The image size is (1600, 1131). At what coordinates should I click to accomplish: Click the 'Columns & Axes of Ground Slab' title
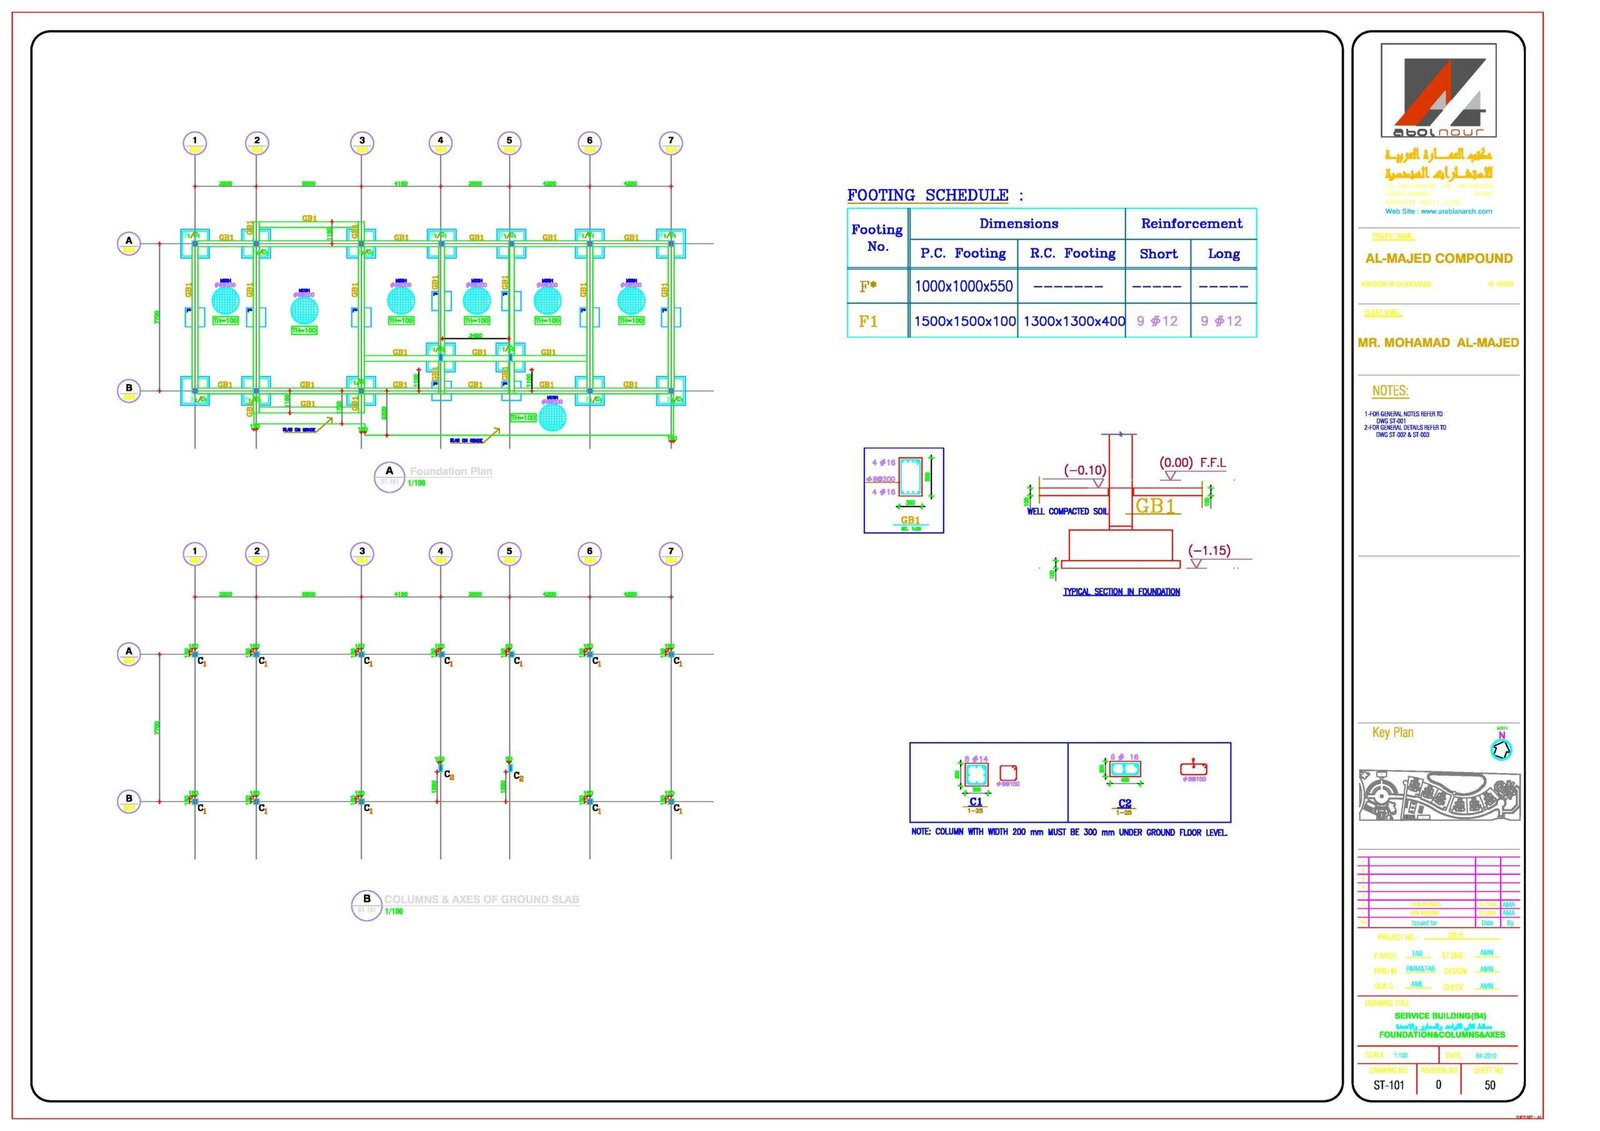pyautogui.click(x=481, y=899)
